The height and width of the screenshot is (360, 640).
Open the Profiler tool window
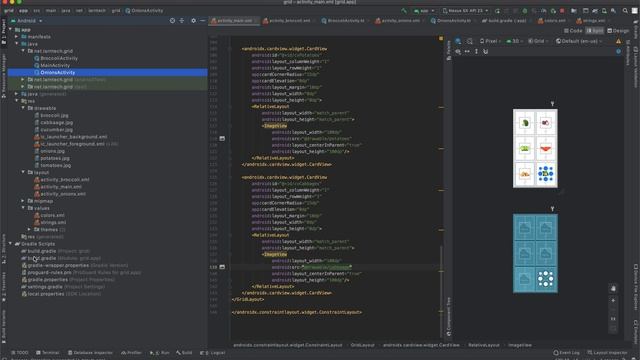(131, 353)
